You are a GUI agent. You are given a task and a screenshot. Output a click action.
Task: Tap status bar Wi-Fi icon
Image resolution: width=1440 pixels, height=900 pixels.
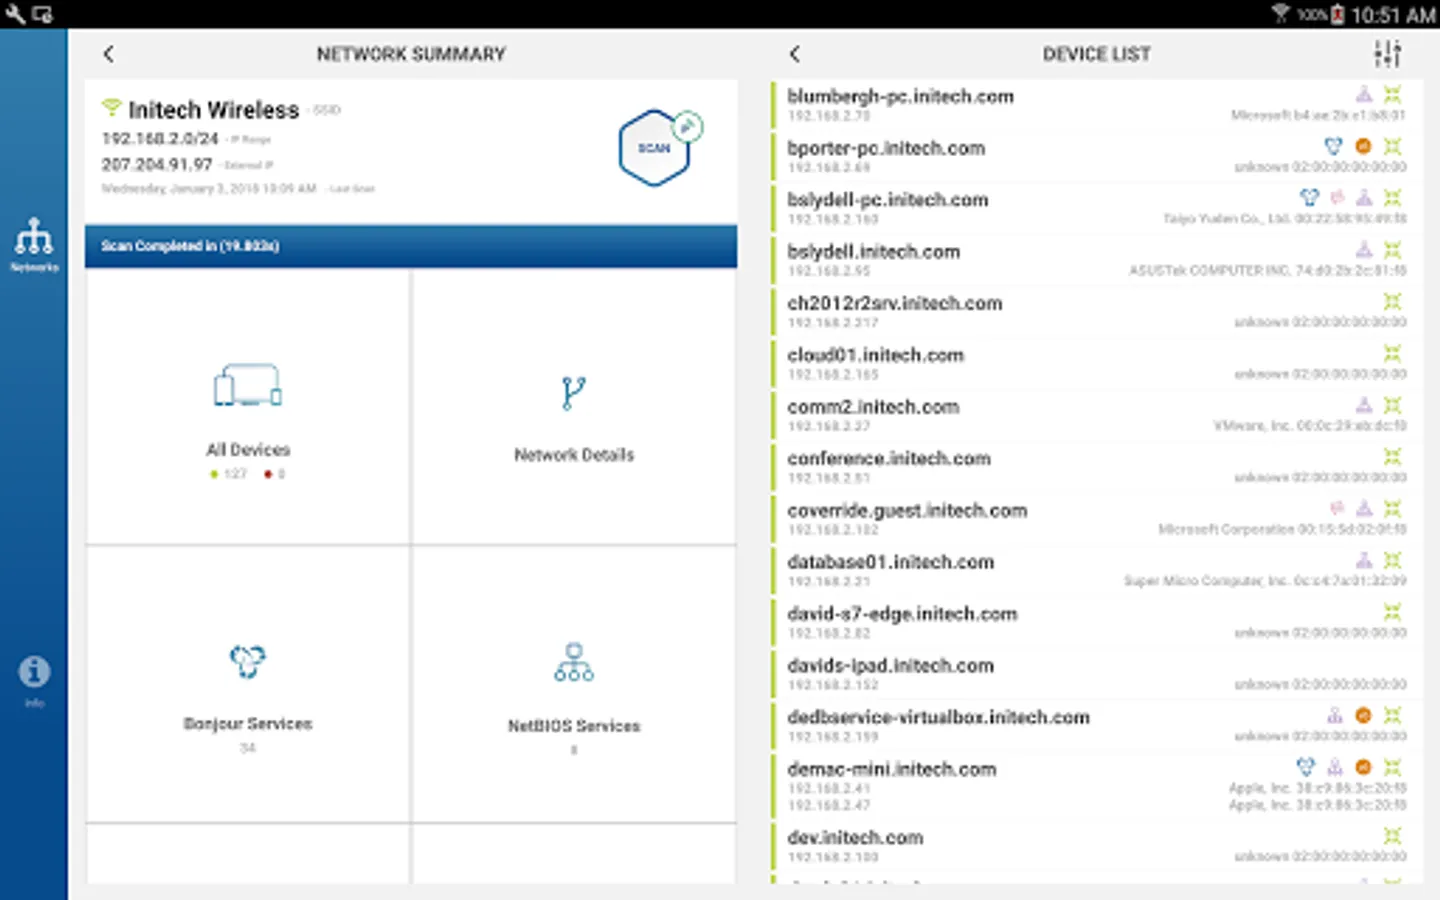tap(1281, 13)
